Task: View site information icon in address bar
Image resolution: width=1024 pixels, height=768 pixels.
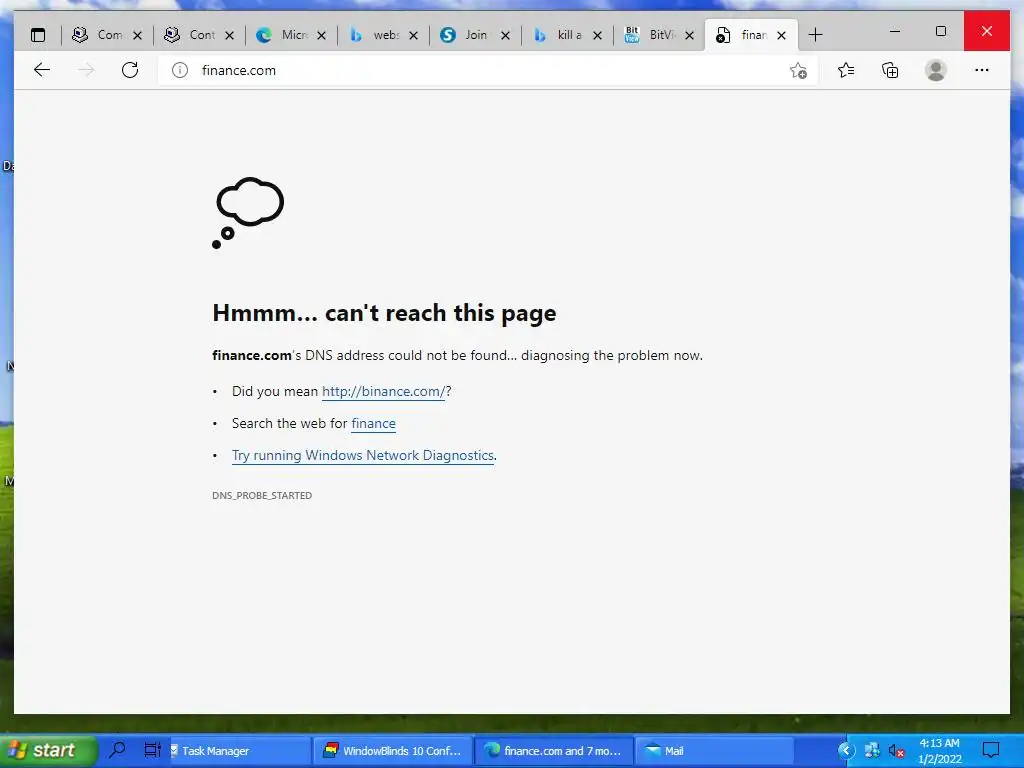Action: click(x=180, y=70)
